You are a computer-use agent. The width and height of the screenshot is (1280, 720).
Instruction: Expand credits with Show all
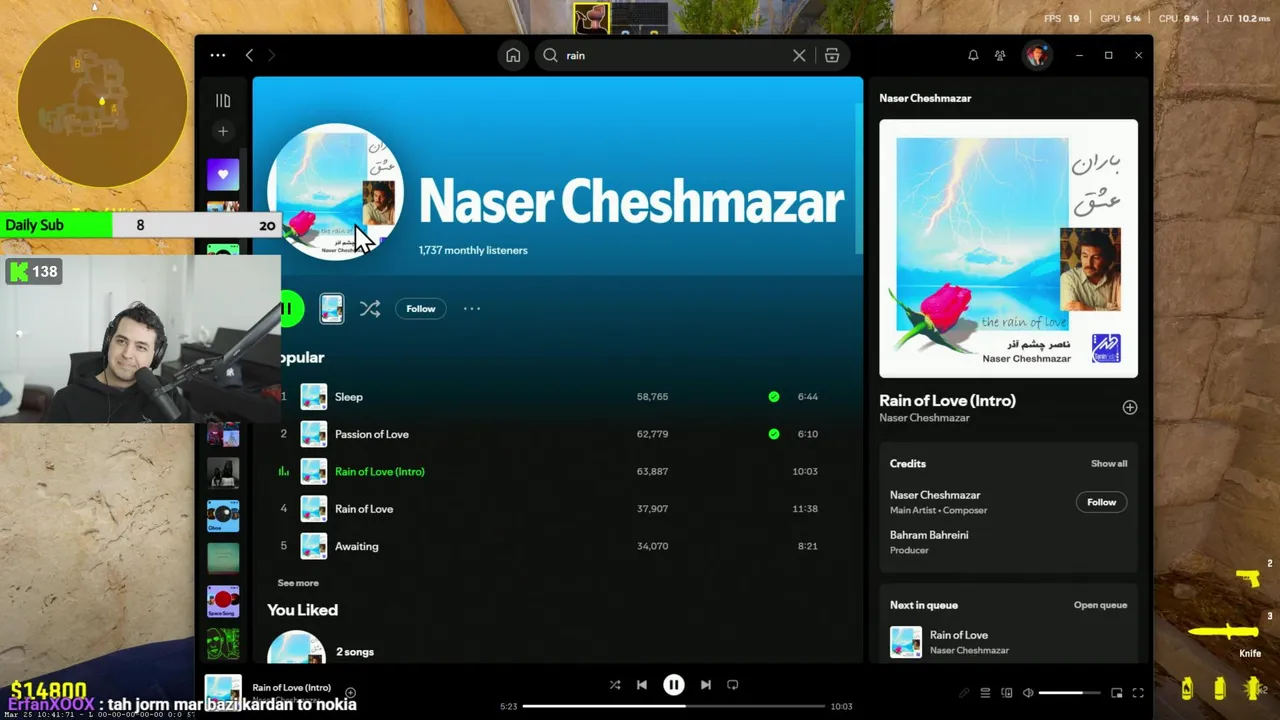point(1109,464)
